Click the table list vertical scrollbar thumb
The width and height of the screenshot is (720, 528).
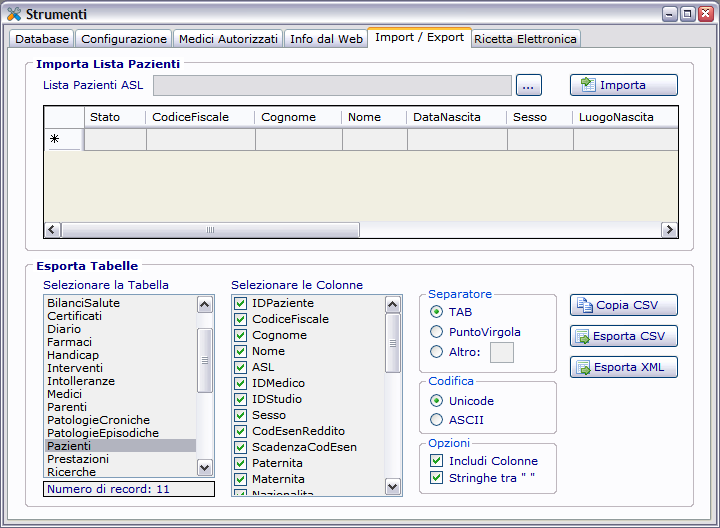205,360
